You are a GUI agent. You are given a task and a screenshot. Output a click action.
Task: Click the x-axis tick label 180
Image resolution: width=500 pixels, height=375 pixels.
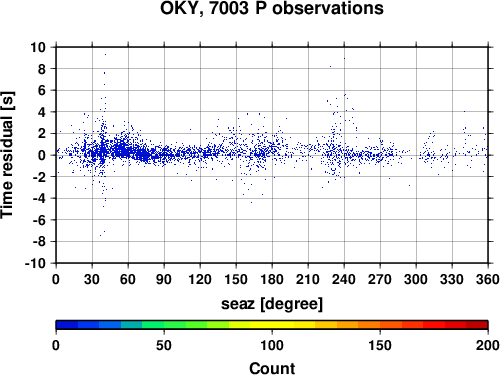272,279
